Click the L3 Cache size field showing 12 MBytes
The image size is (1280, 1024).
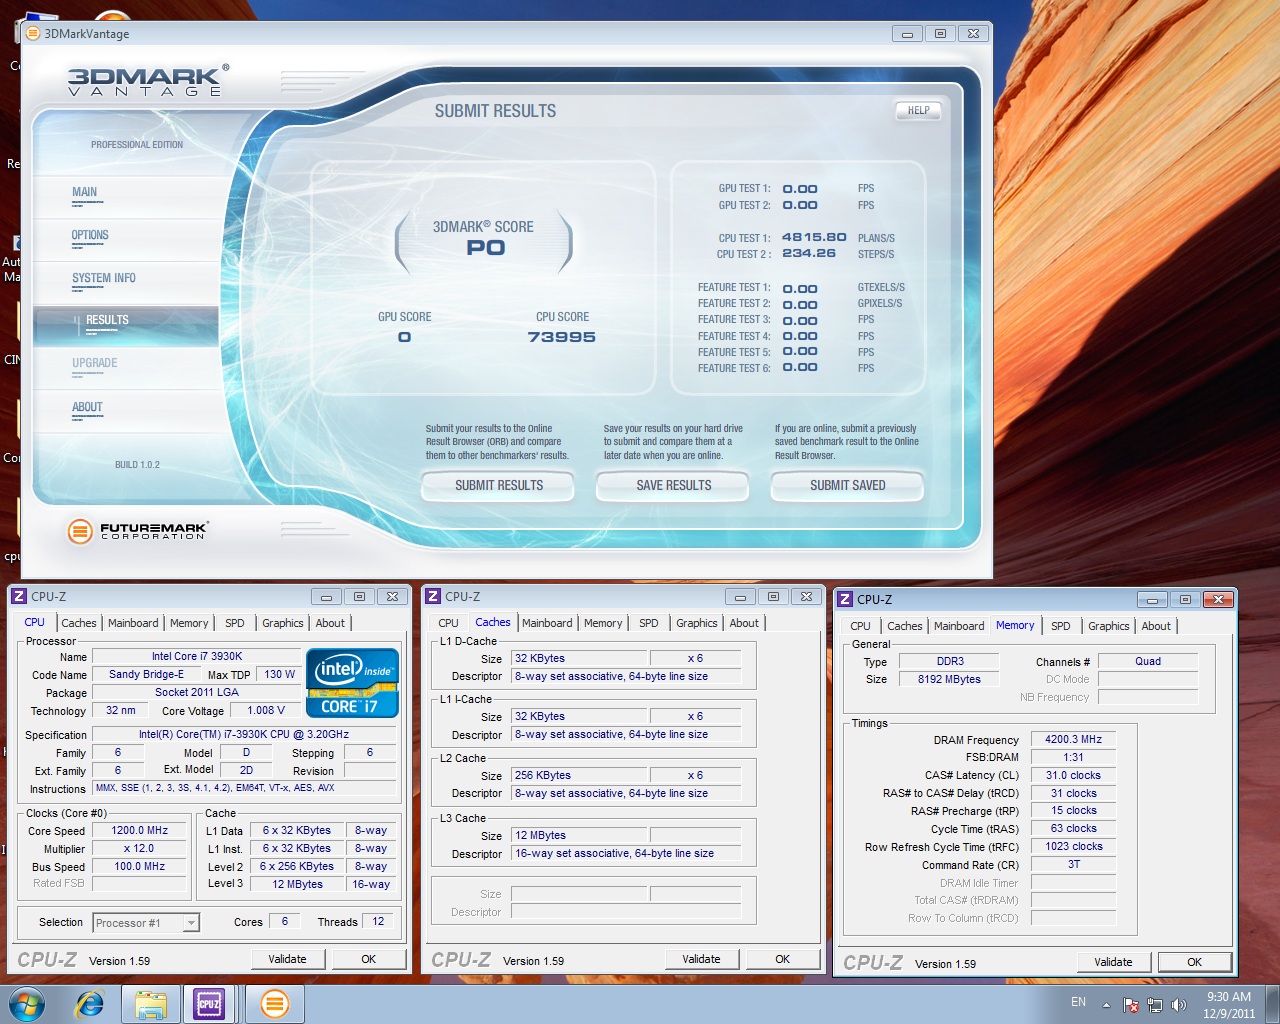click(580, 835)
